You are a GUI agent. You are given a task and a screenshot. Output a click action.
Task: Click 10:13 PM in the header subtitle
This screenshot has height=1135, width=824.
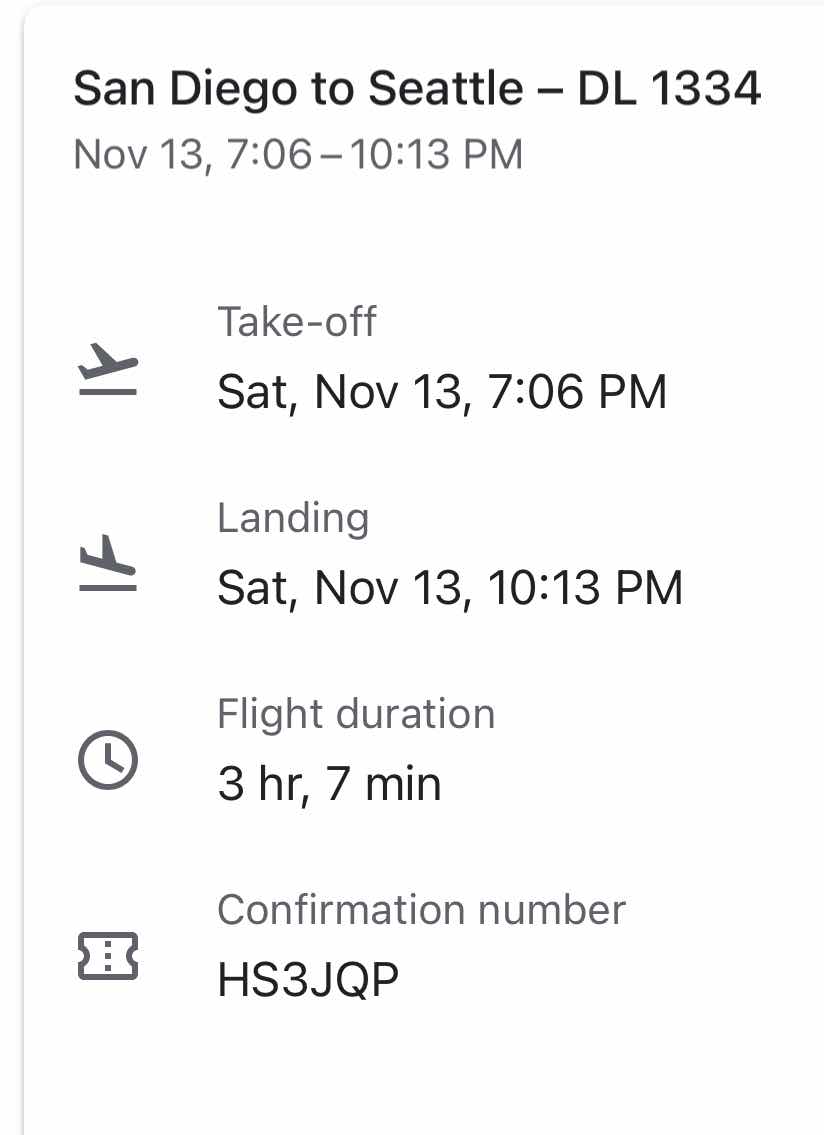436,155
